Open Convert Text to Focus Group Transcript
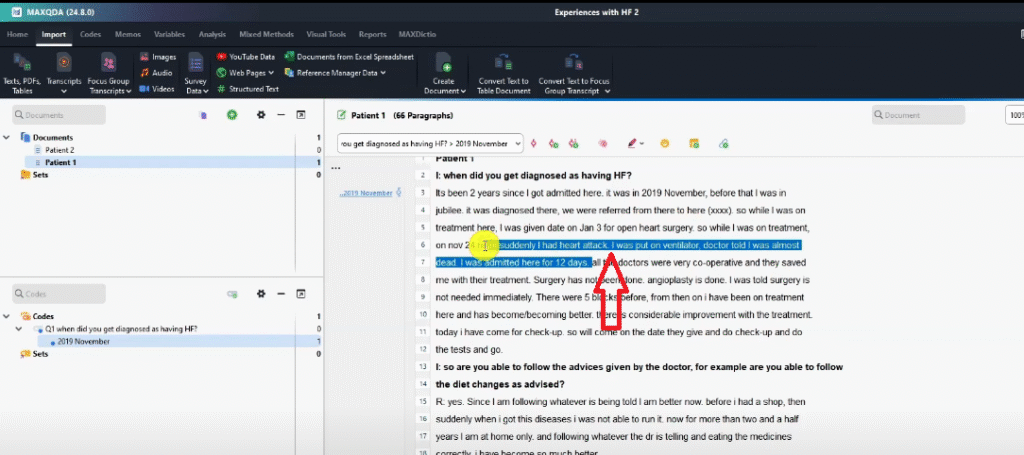The width and height of the screenshot is (1024, 455). click(574, 73)
